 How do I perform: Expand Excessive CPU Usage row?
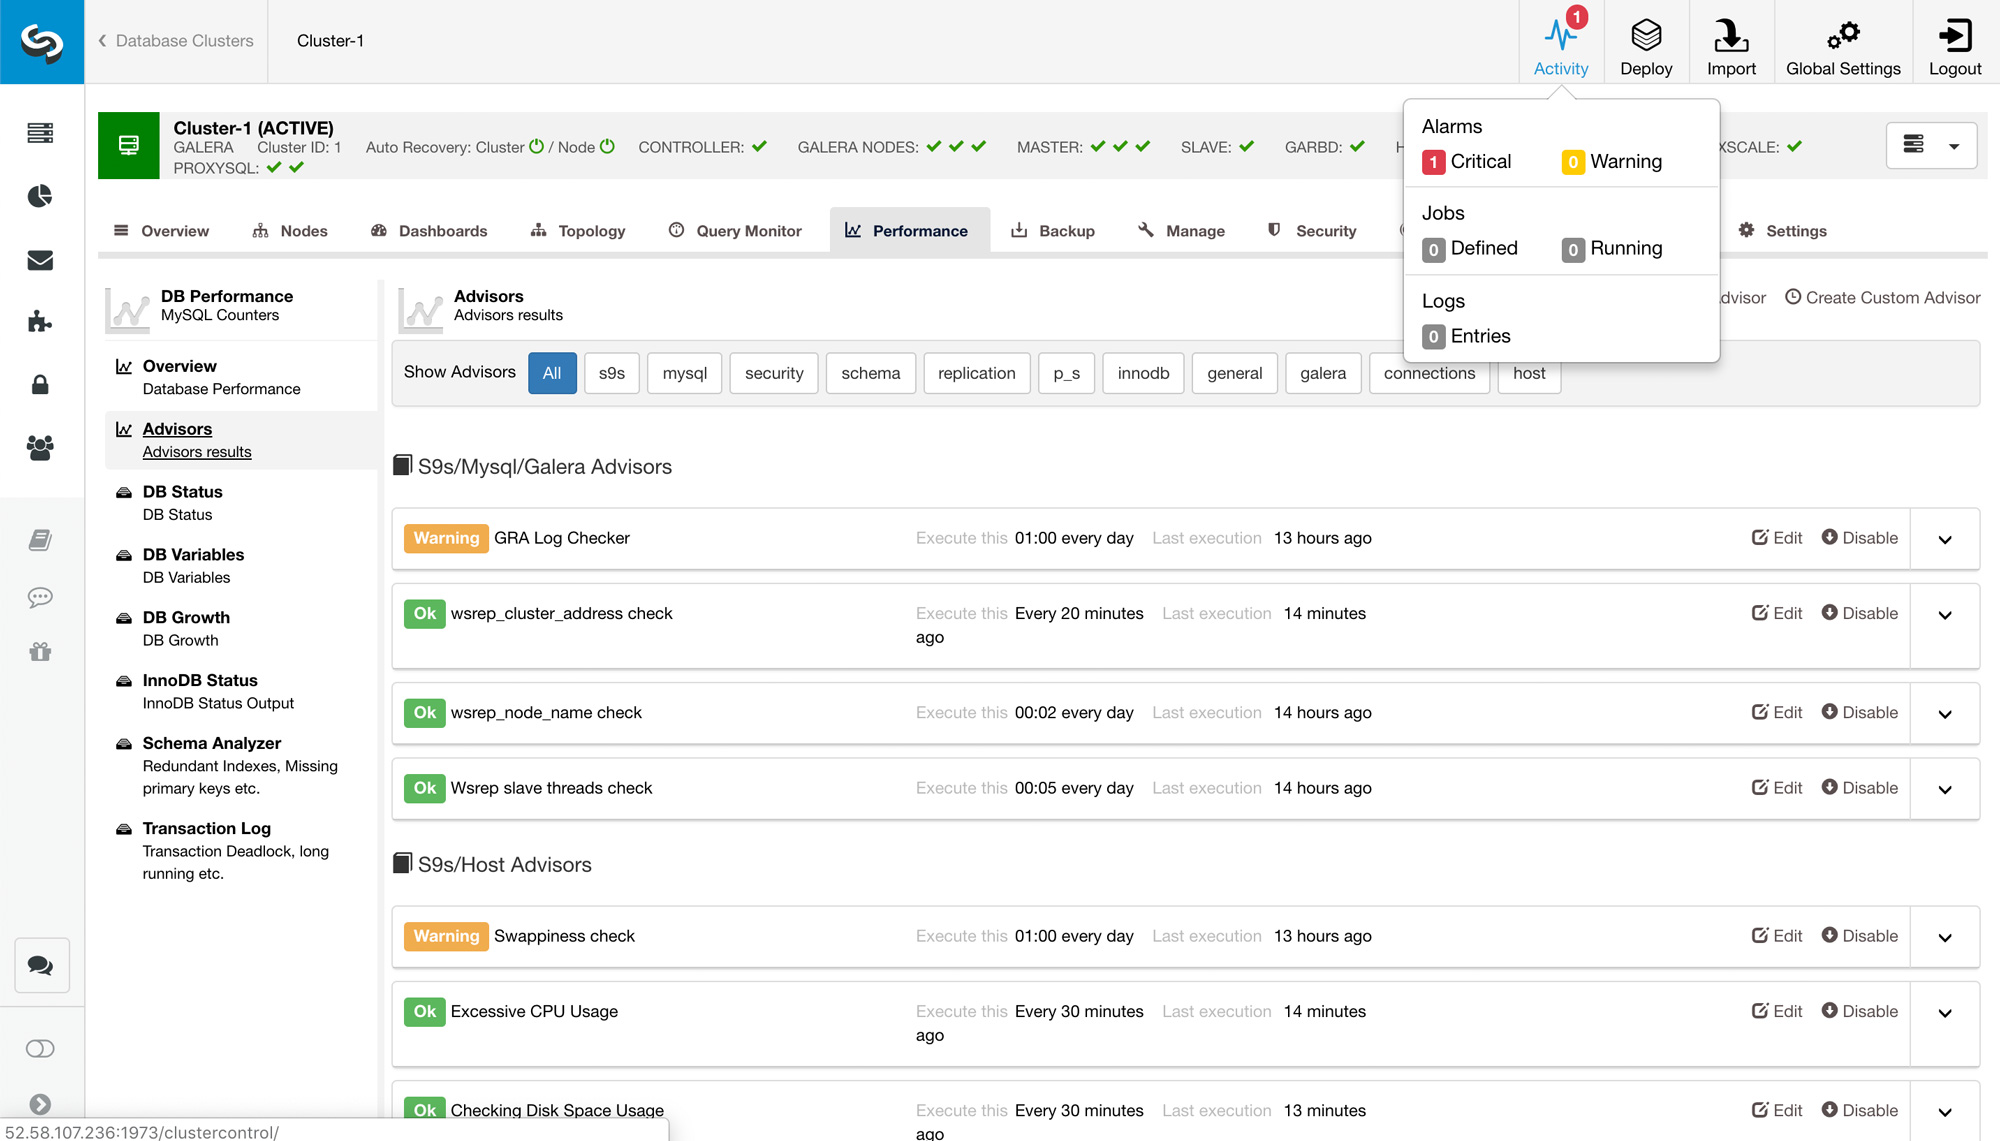click(1945, 1013)
